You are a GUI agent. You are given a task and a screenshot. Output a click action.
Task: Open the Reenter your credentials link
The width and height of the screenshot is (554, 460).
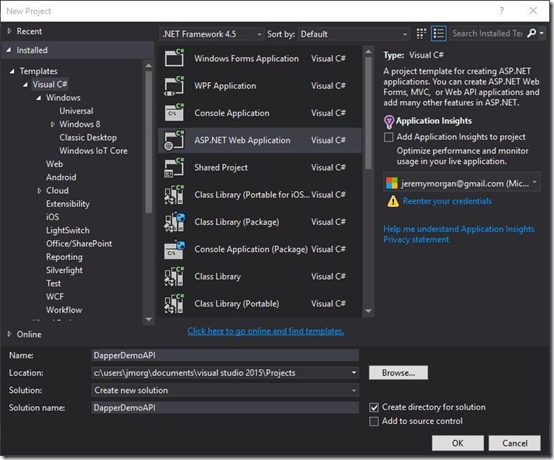click(447, 201)
